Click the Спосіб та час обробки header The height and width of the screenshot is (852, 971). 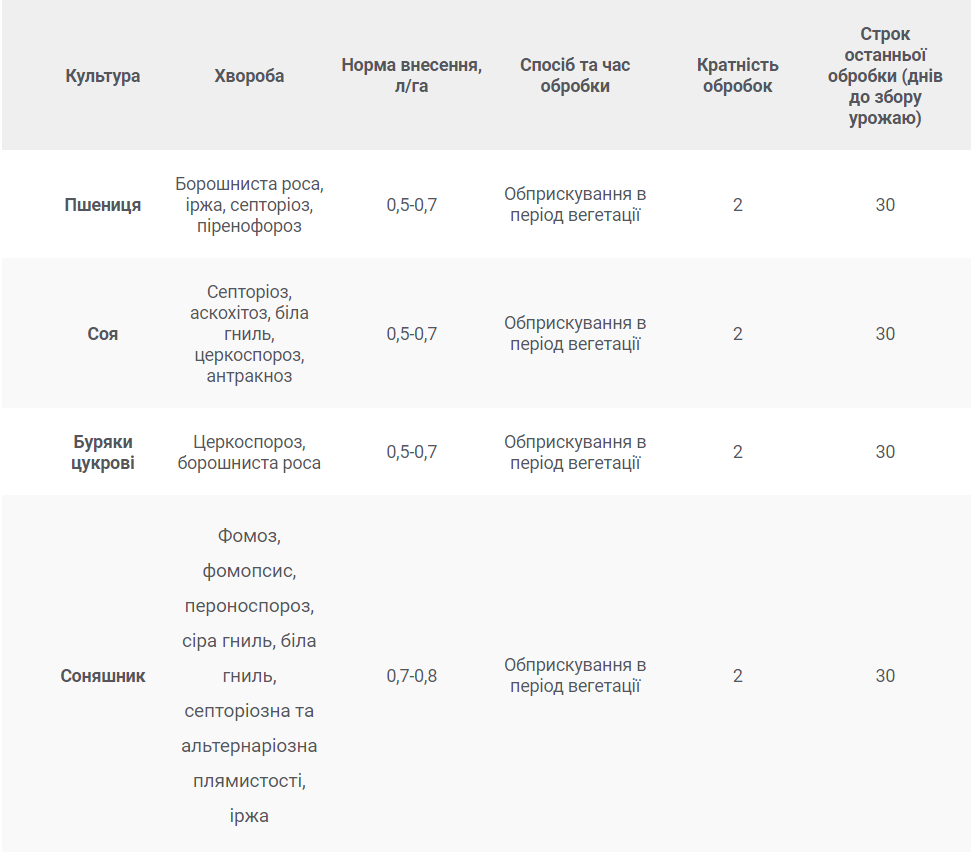(x=575, y=75)
